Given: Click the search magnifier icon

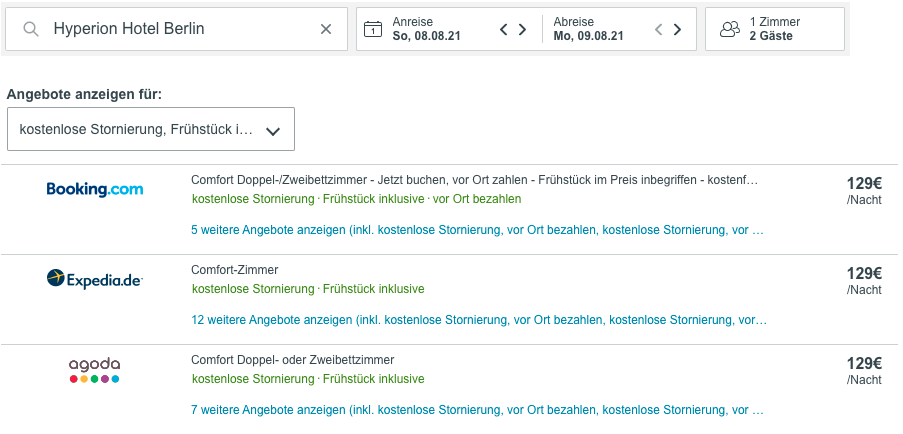Looking at the screenshot, I should click(31, 29).
